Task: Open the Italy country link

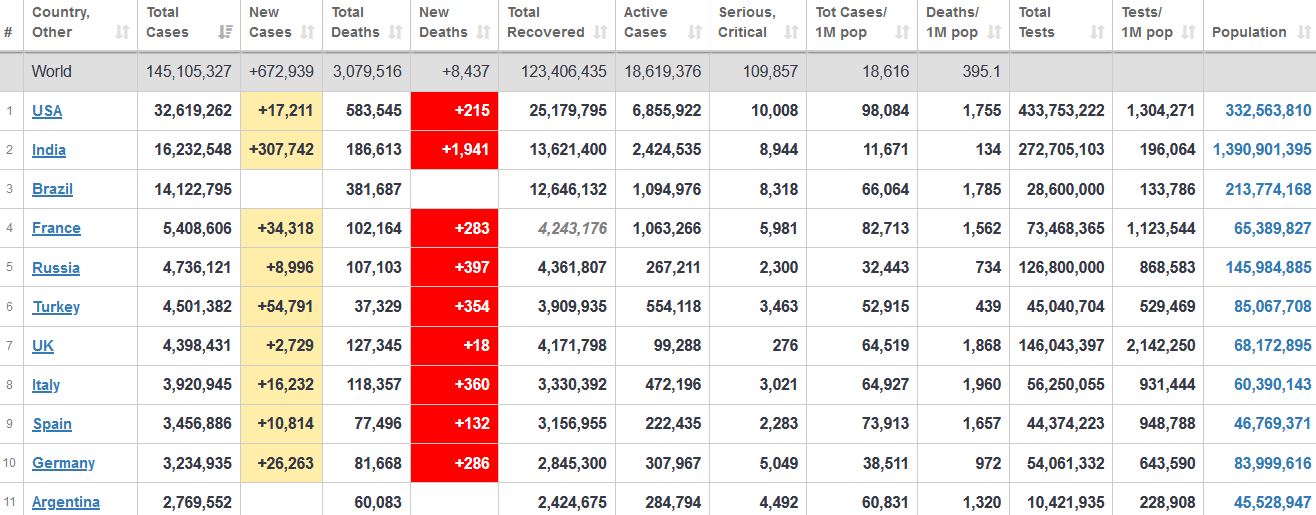Action: [46, 385]
